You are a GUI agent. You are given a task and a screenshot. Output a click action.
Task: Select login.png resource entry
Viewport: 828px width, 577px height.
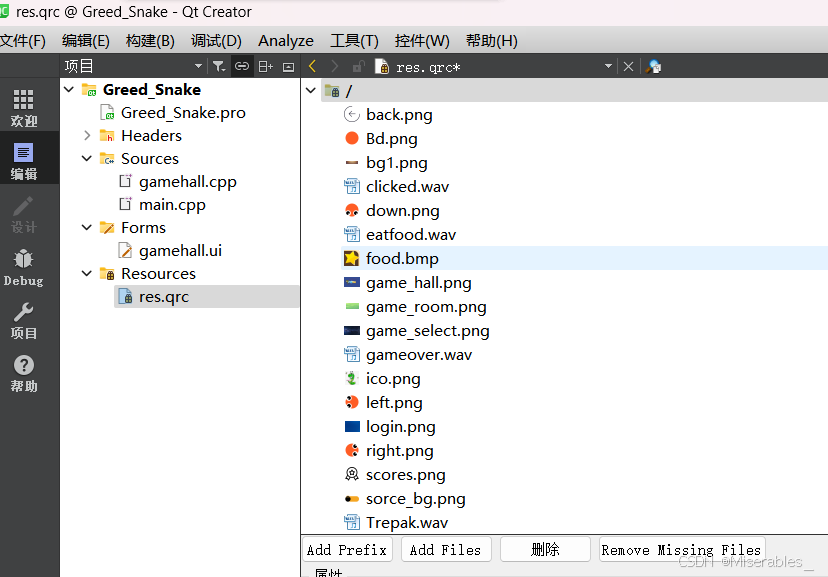pyautogui.click(x=400, y=427)
